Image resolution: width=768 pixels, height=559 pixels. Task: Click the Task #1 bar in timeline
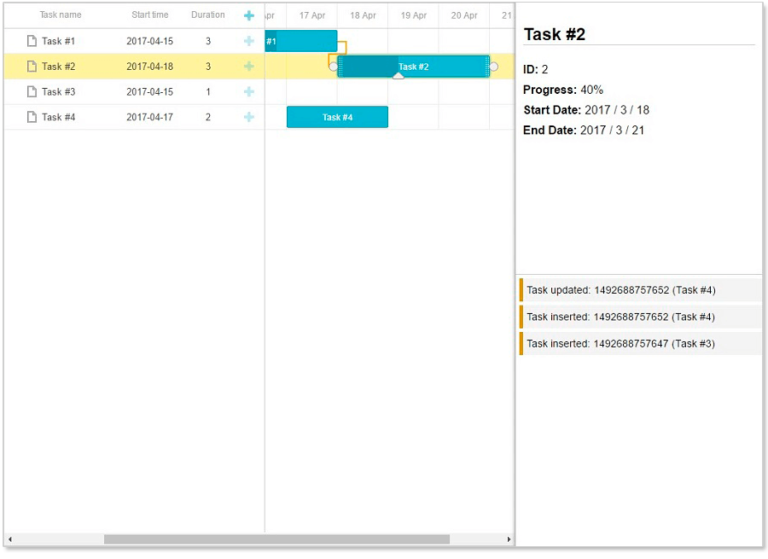[300, 41]
